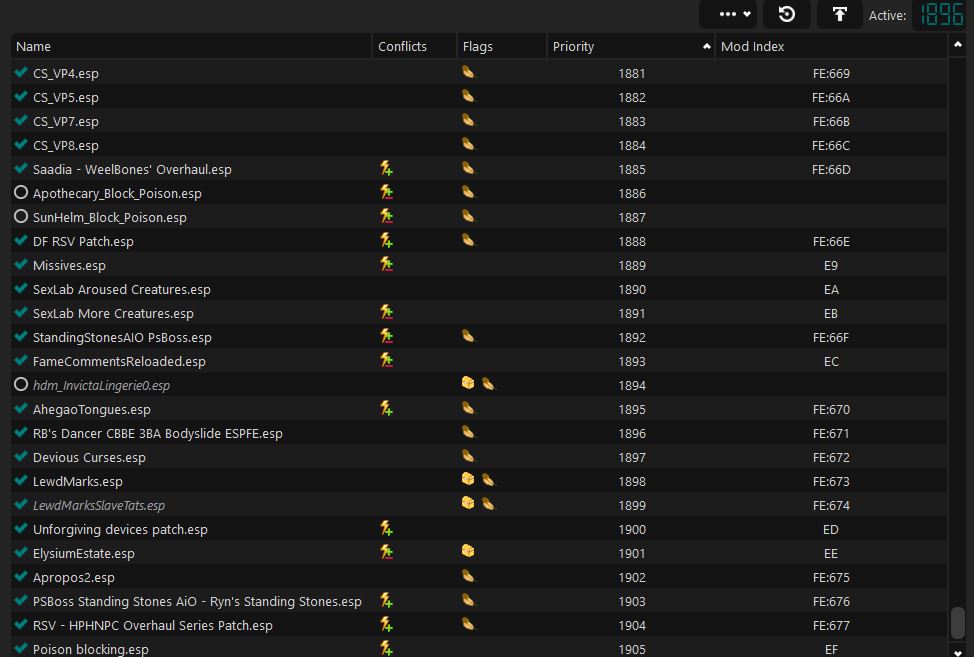This screenshot has height=657, width=974.
Task: Open the three-dots actions dropdown
Action: (728, 14)
